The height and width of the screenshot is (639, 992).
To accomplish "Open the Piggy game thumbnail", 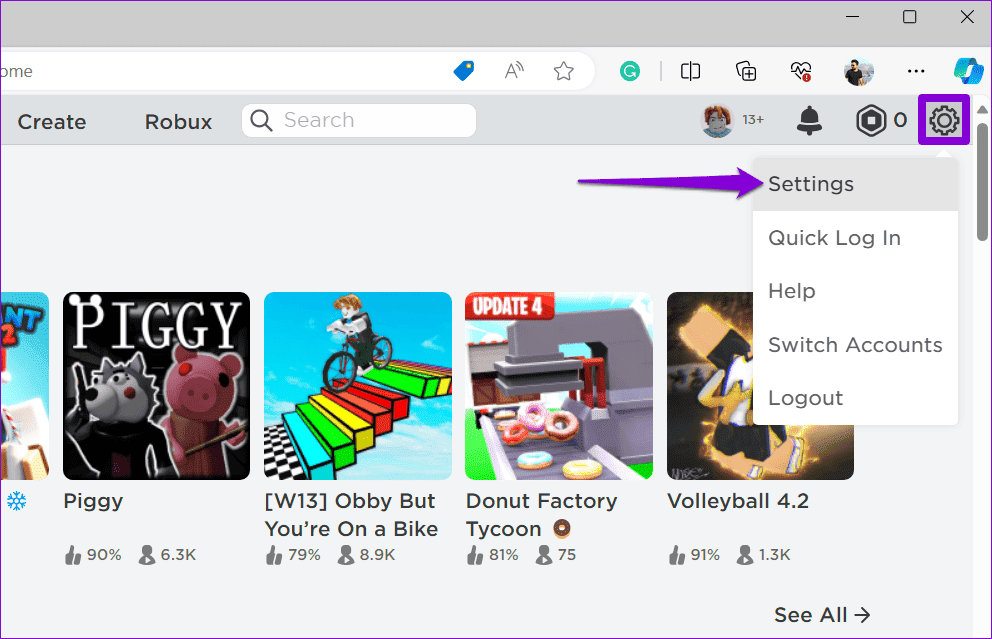I will pyautogui.click(x=156, y=386).
